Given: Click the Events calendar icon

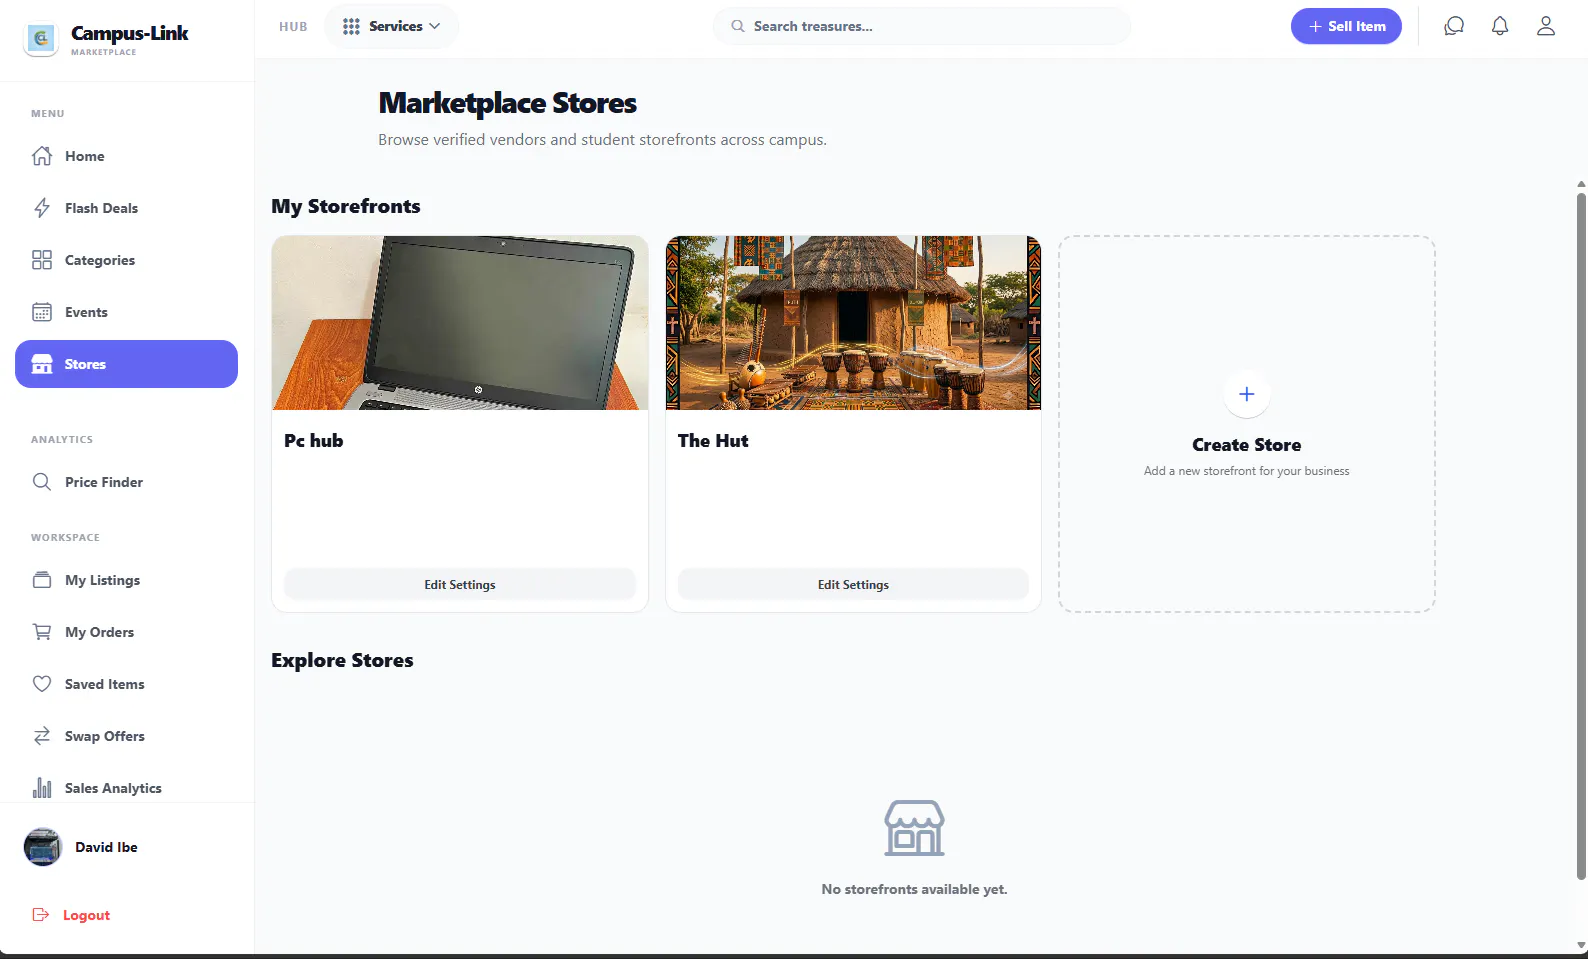Looking at the screenshot, I should tap(42, 312).
